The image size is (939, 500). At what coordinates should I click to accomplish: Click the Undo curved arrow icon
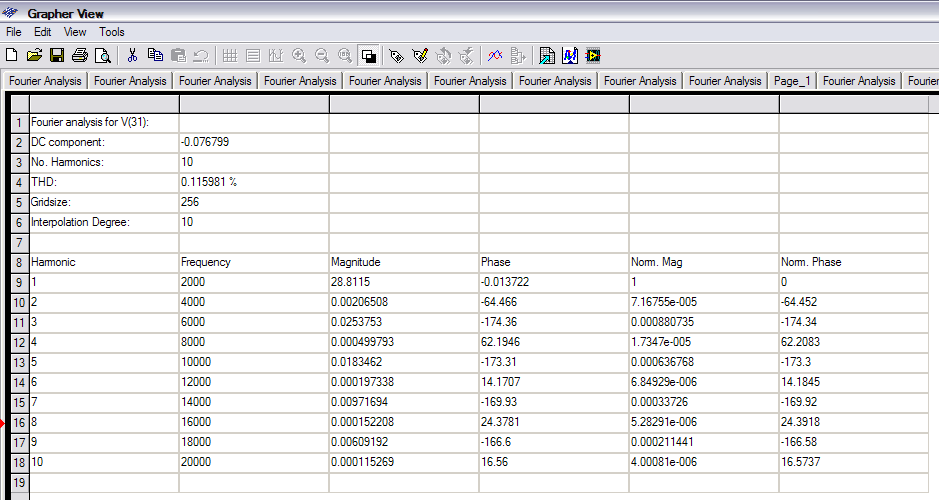point(201,56)
